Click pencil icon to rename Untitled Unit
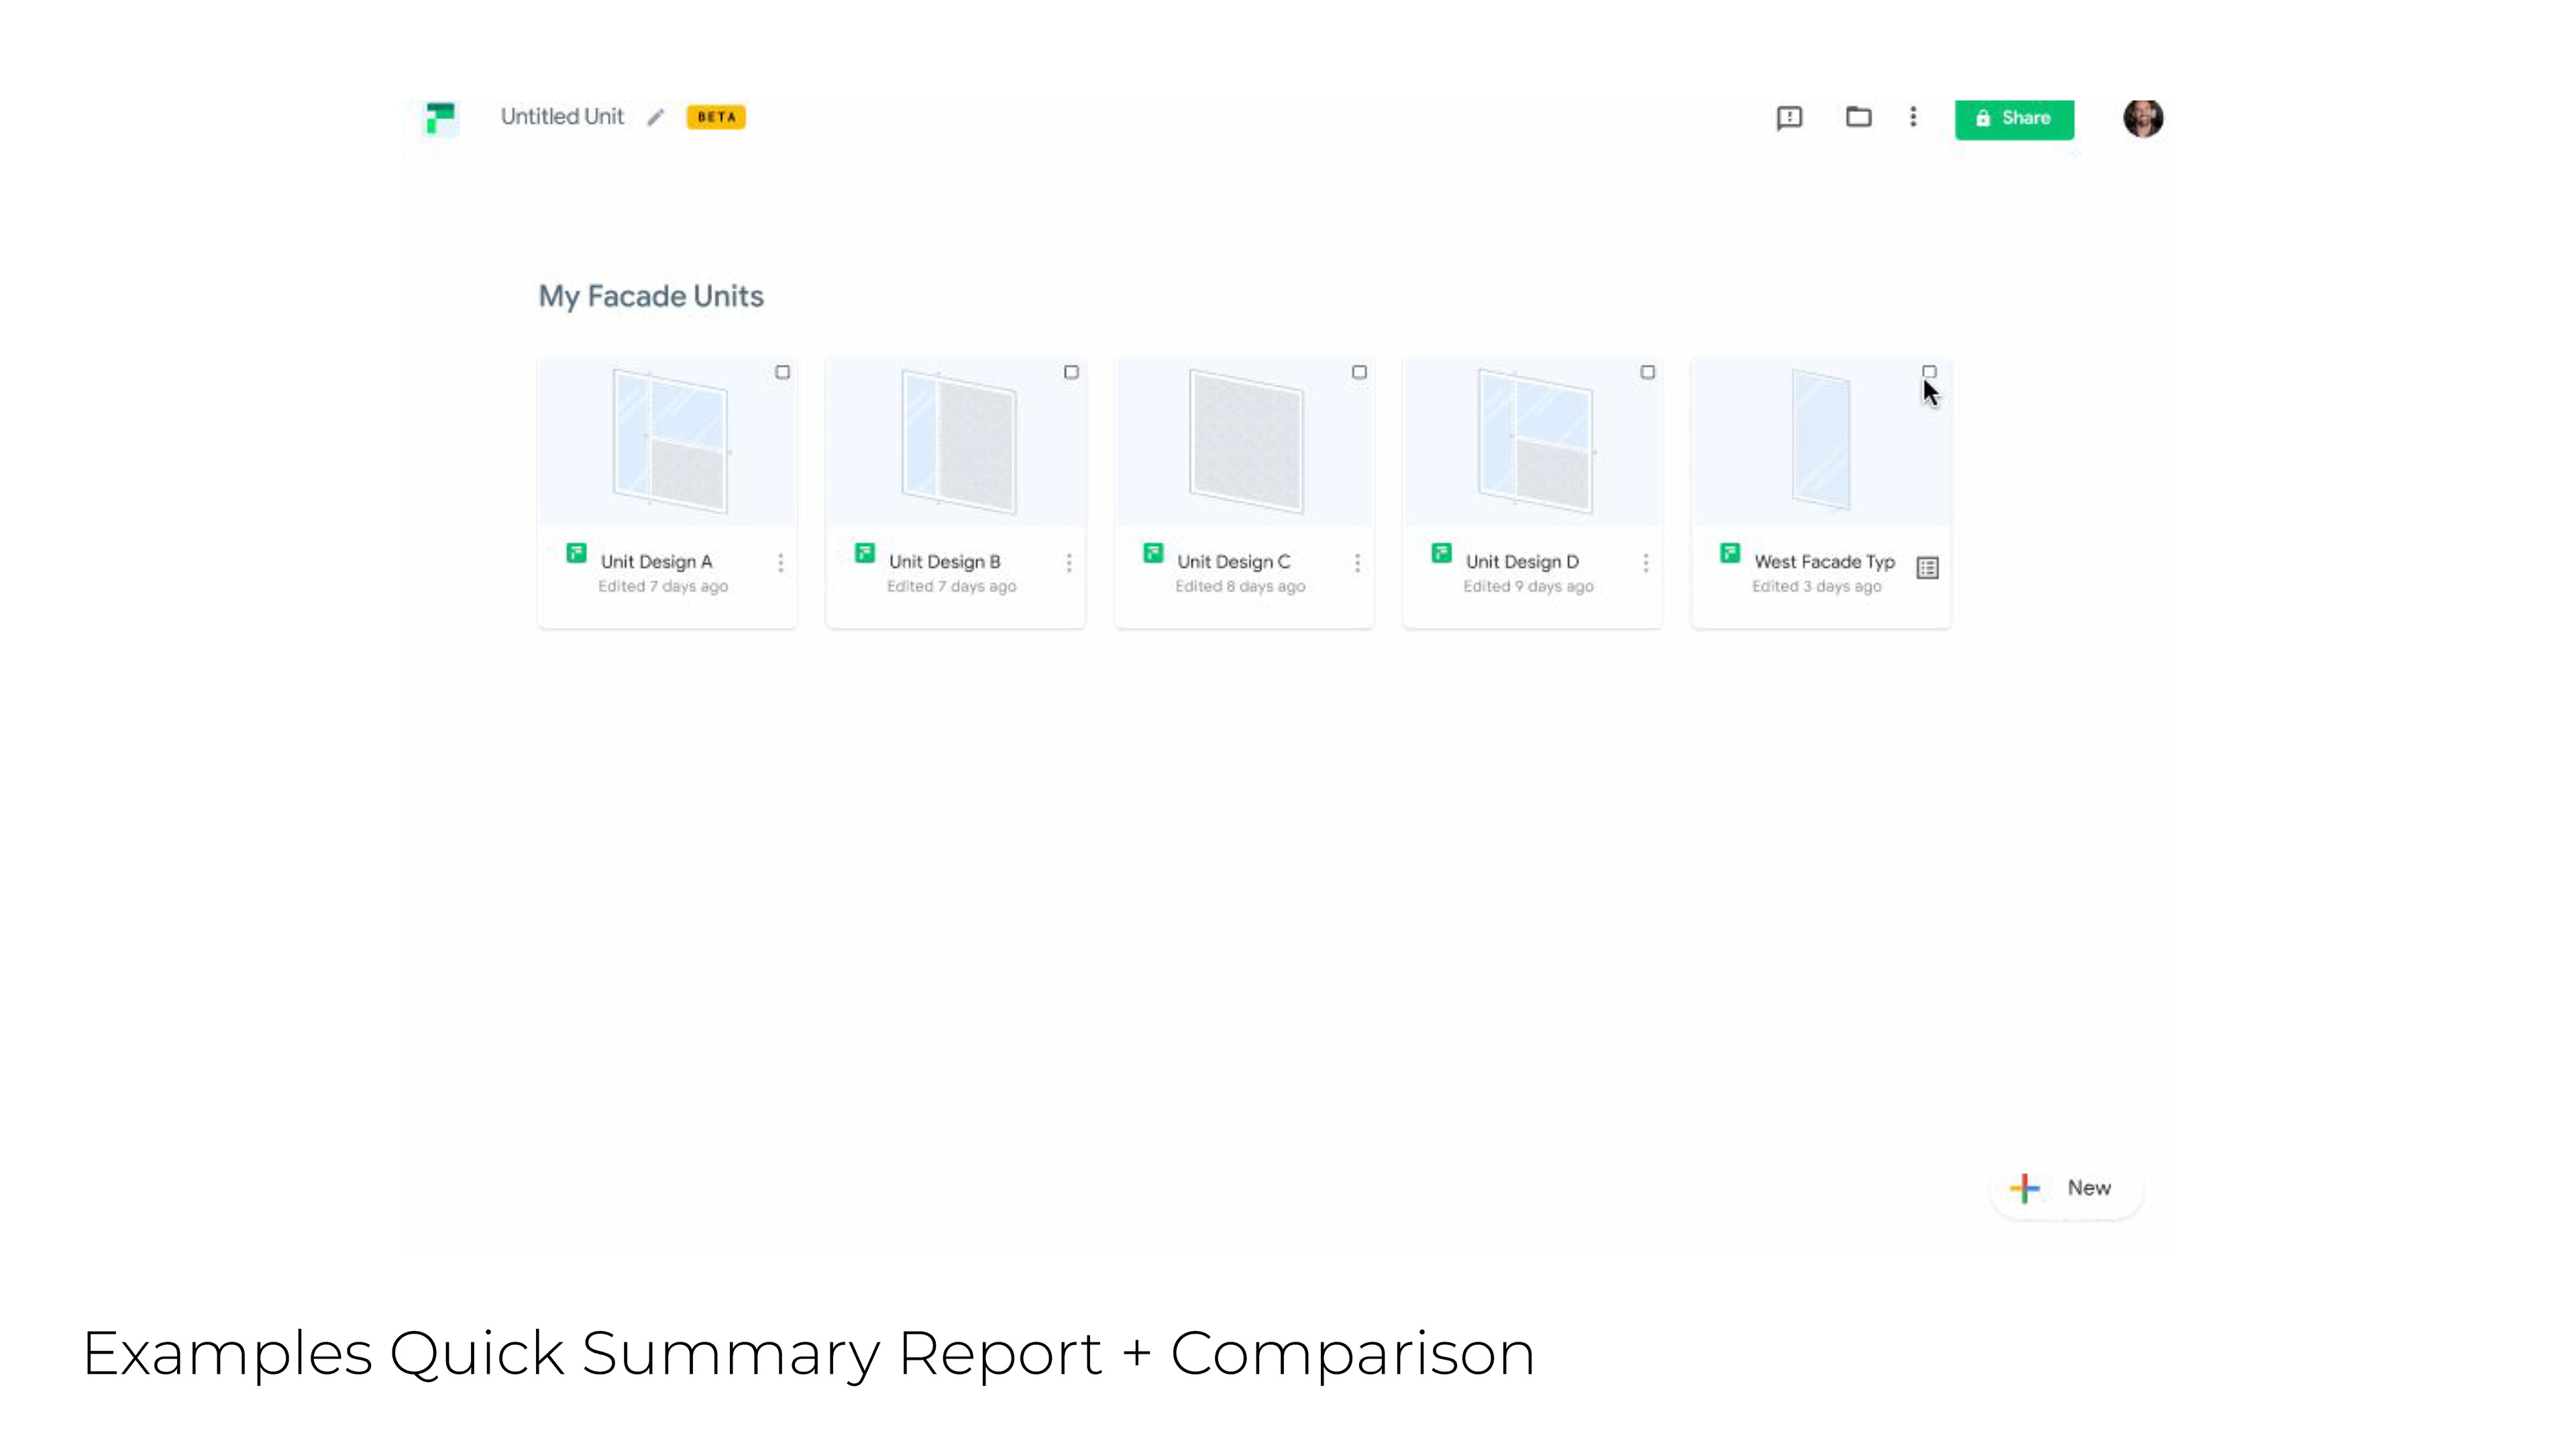2576x1449 pixels. pos(655,118)
